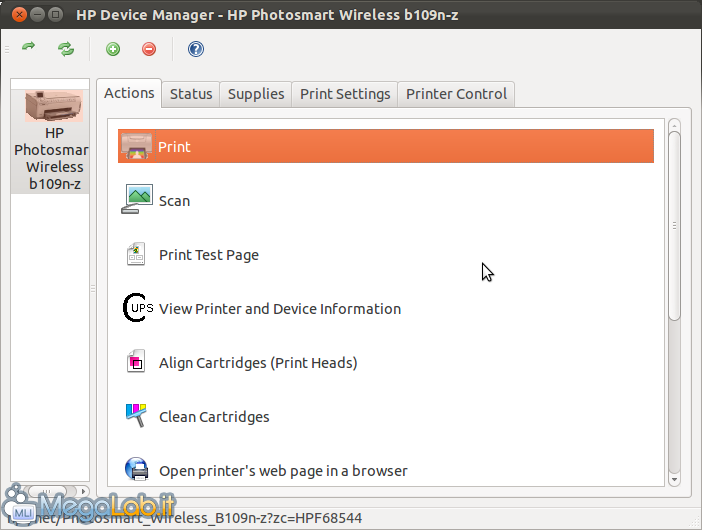Click the CUPS printer information icon
The height and width of the screenshot is (530, 702).
click(138, 308)
